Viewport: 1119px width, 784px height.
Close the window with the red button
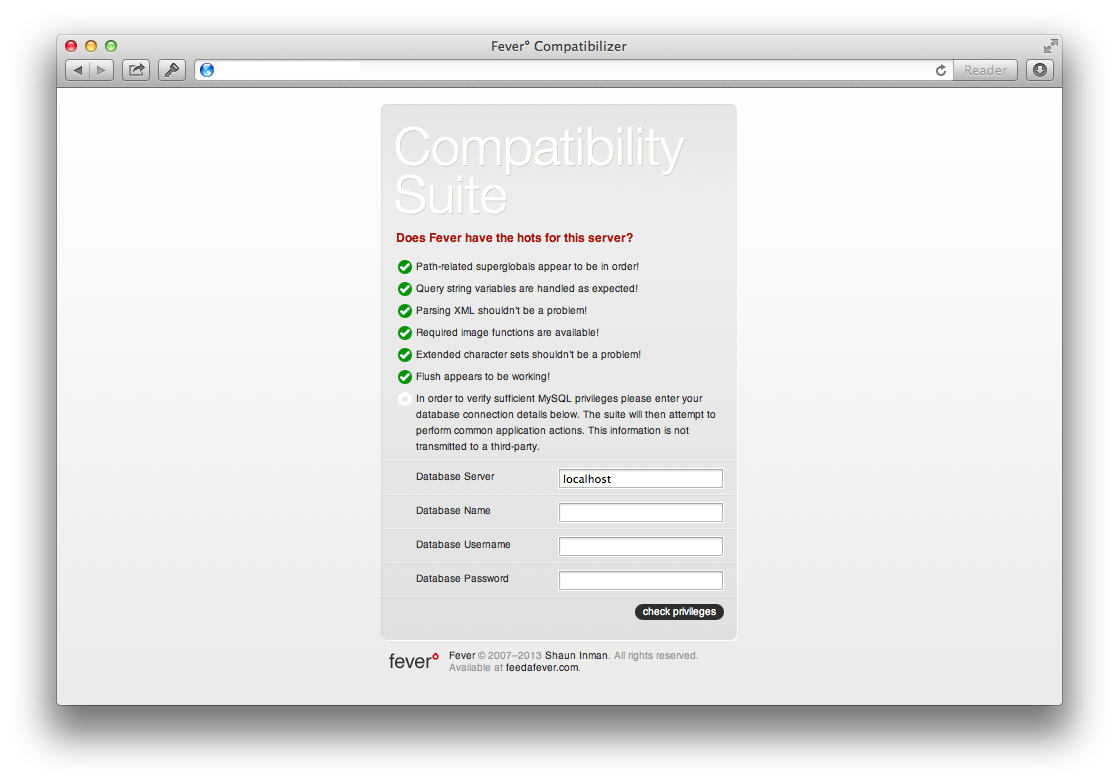(71, 46)
